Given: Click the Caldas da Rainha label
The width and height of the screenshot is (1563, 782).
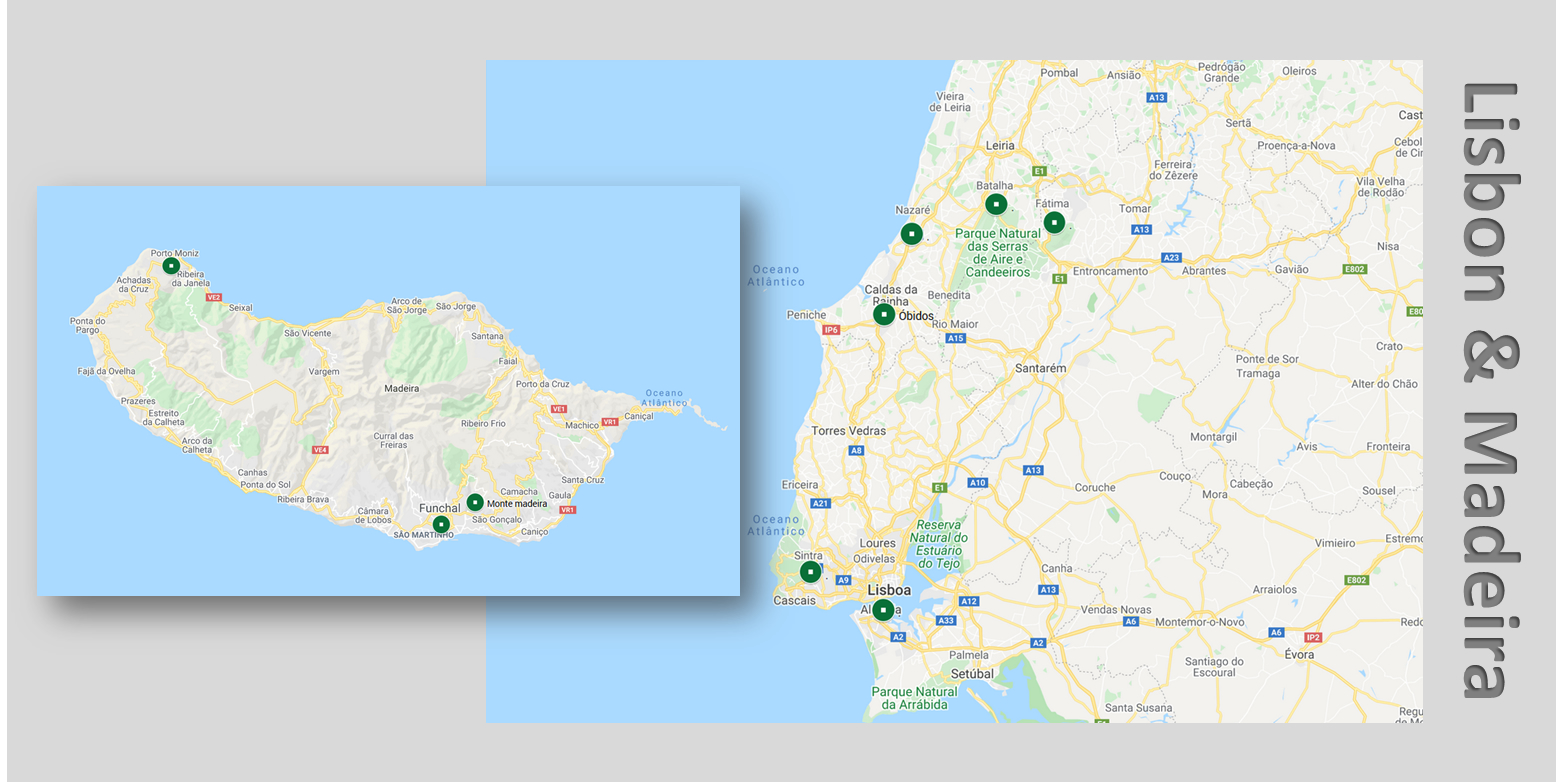Looking at the screenshot, I should tap(891, 295).
